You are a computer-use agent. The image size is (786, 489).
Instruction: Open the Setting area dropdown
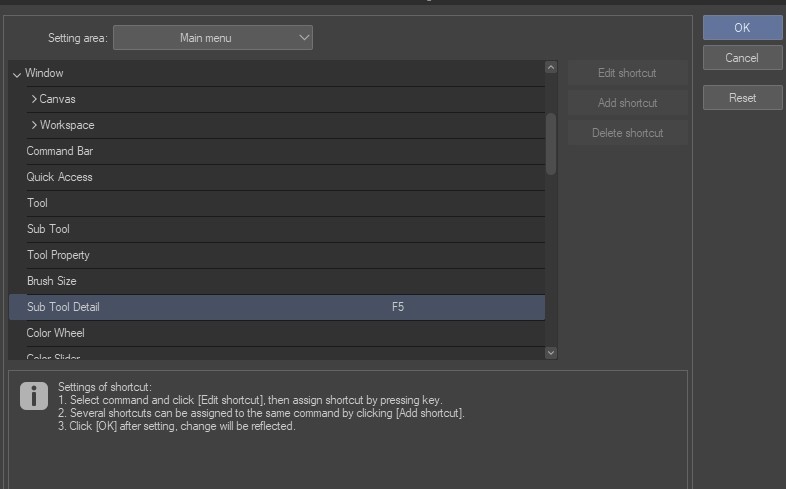coord(213,38)
